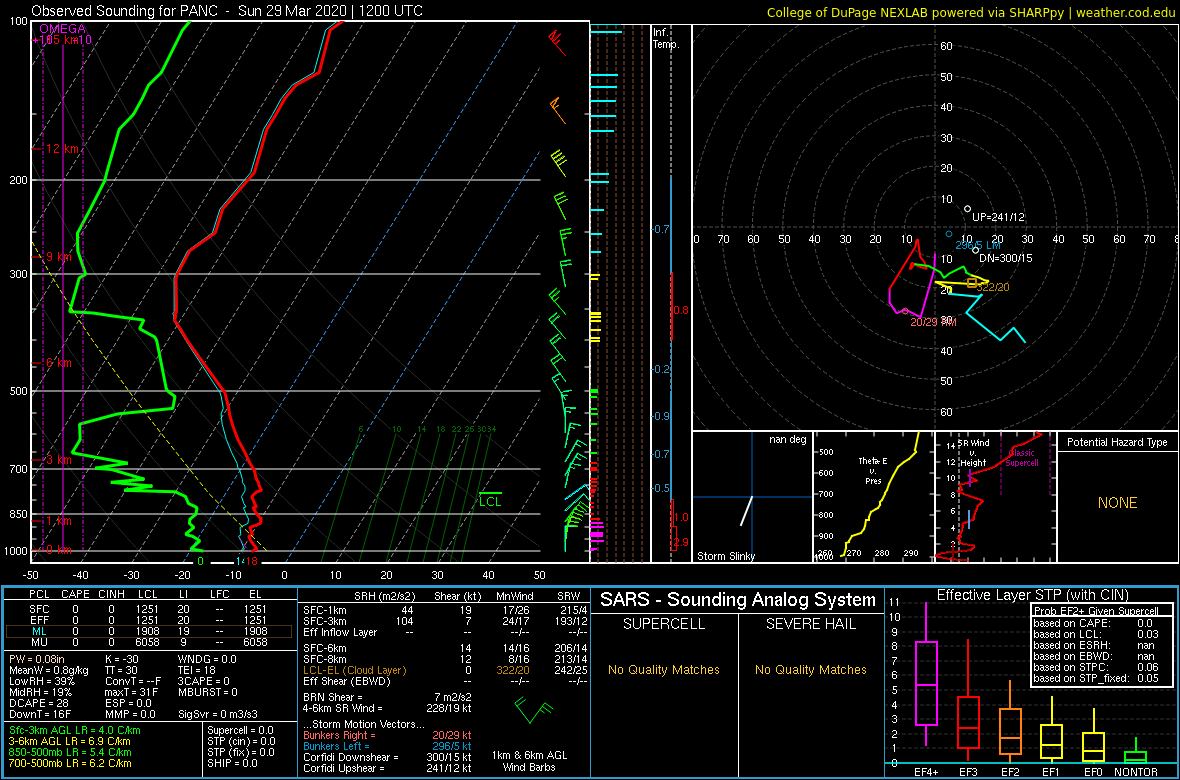
Task: Click '4-6km SR Wind =' row
Action: (x=387, y=708)
